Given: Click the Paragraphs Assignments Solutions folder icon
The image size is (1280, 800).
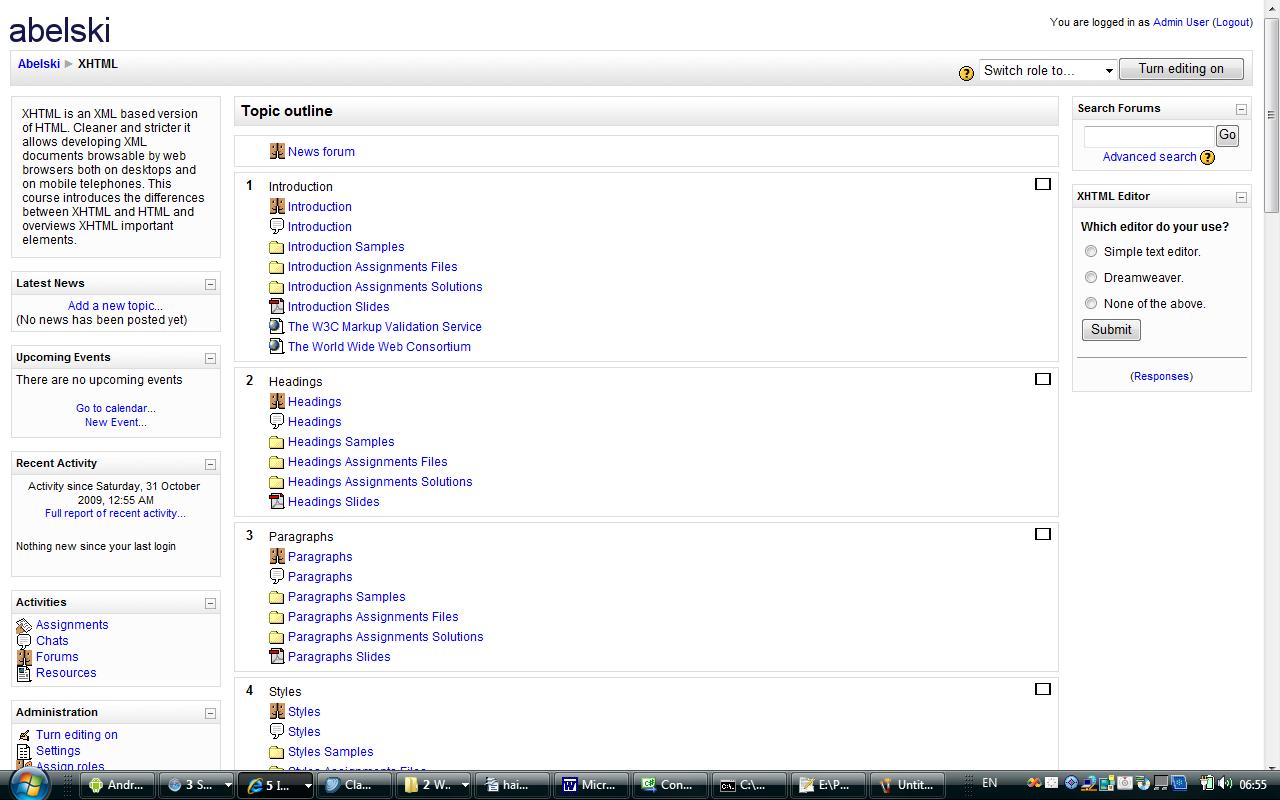Looking at the screenshot, I should point(277,637).
